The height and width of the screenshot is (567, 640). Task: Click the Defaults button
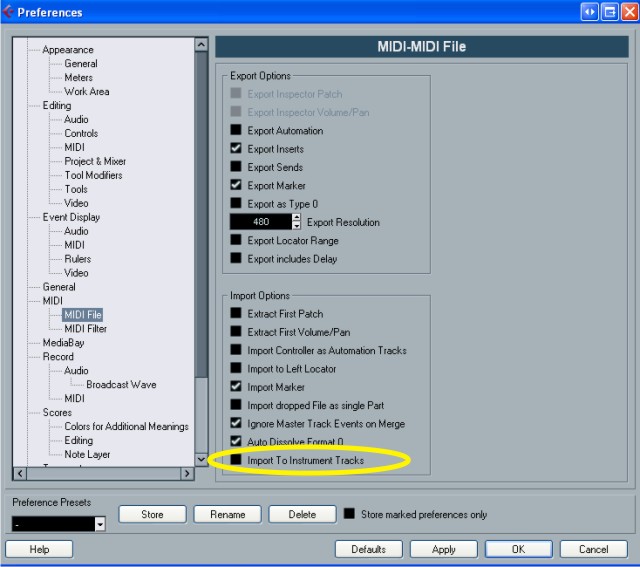click(x=368, y=549)
